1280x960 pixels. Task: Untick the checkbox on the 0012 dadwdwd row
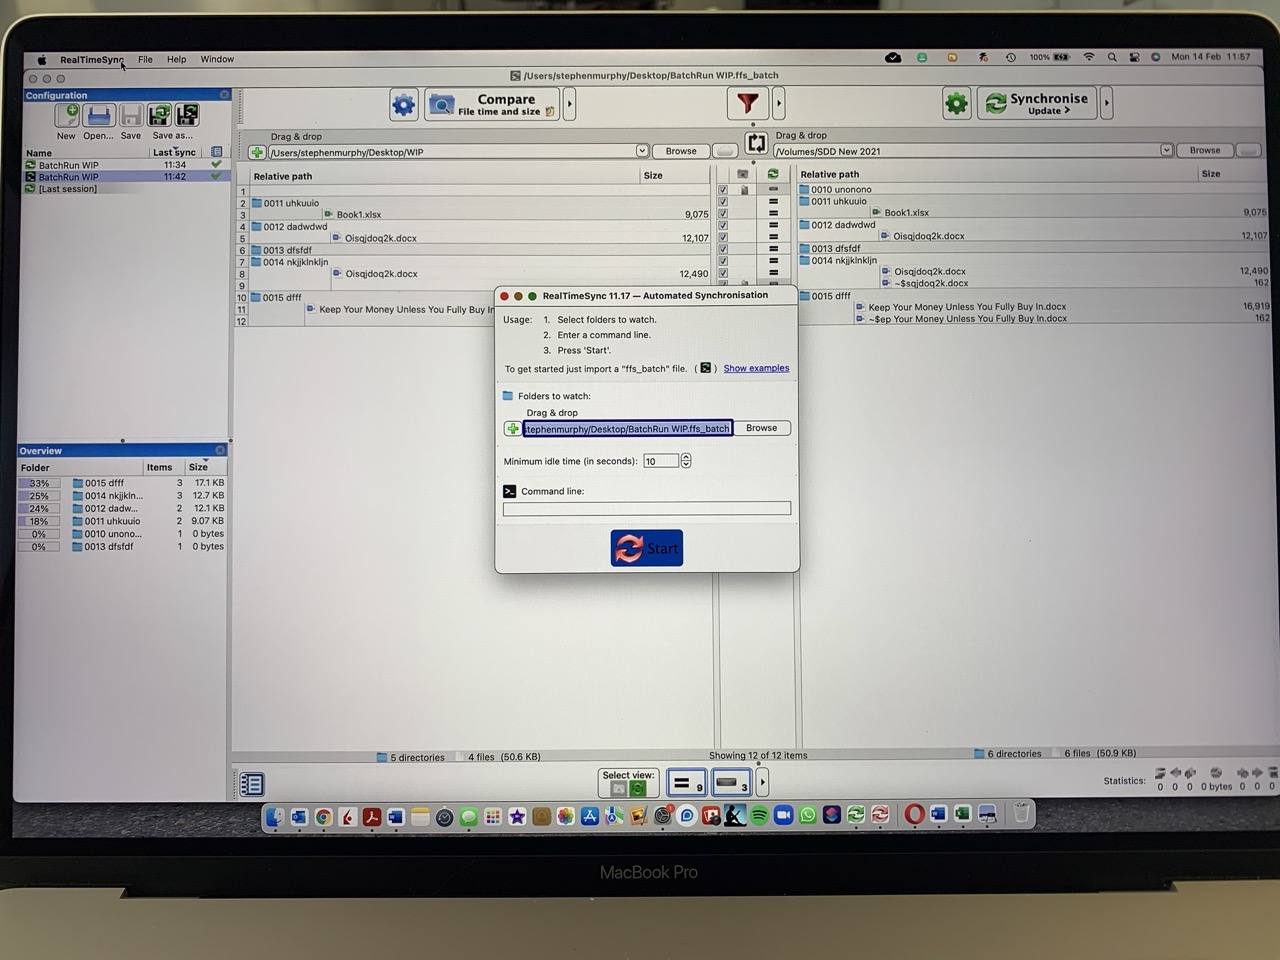click(723, 225)
